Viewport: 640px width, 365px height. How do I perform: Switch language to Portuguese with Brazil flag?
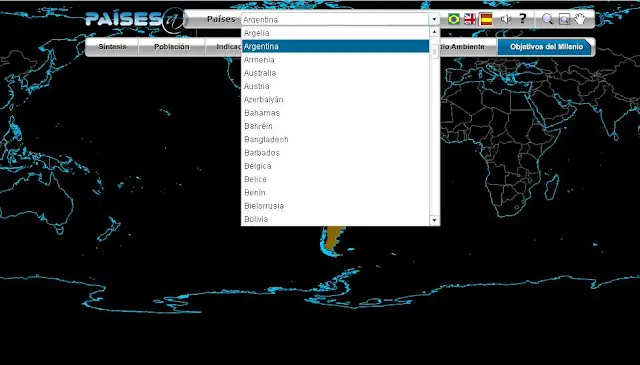453,19
